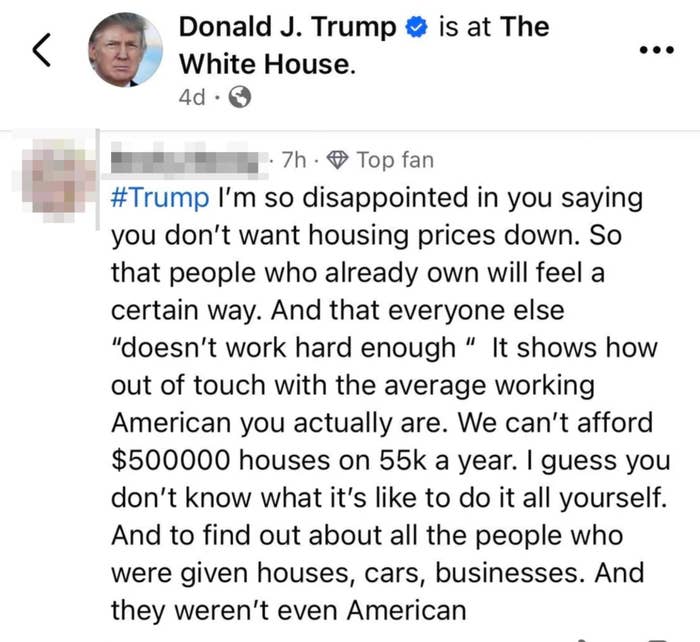Click the "is at" text in header
Image resolution: width=700 pixels, height=642 pixels.
point(464,28)
